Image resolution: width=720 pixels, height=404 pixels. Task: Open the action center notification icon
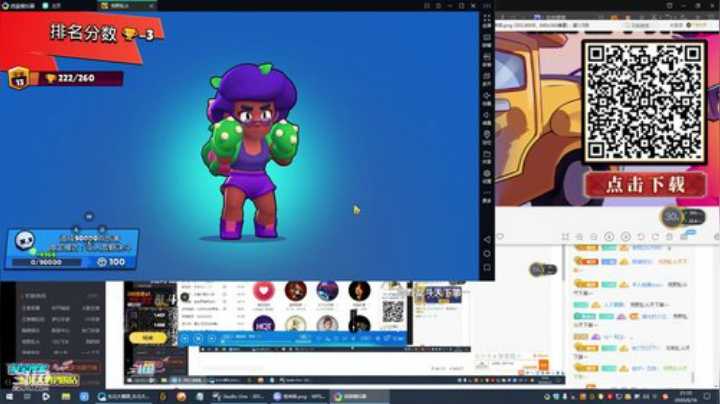click(707, 396)
